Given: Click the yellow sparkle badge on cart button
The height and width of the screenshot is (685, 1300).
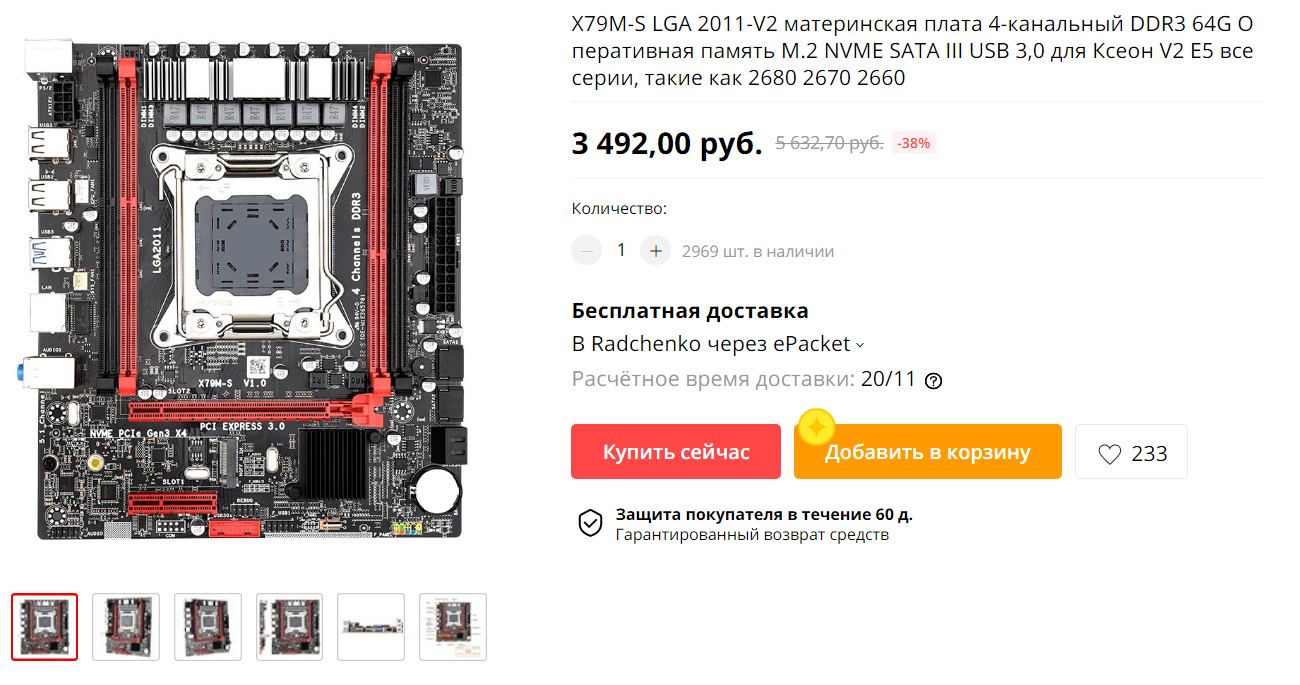Looking at the screenshot, I should (816, 427).
